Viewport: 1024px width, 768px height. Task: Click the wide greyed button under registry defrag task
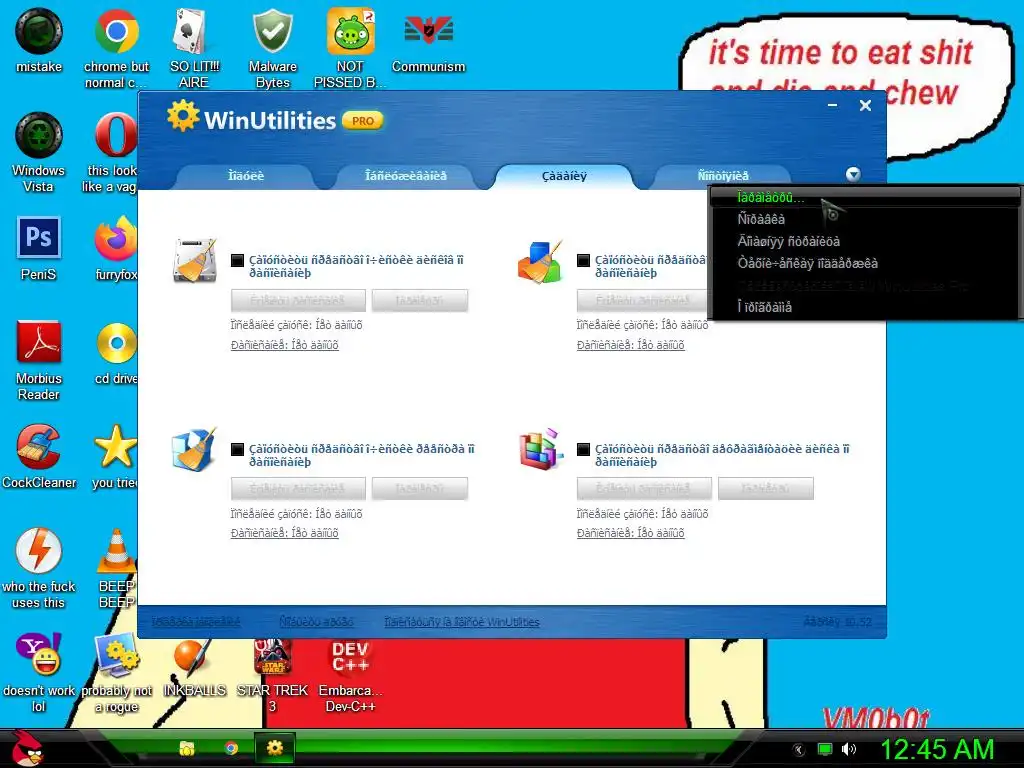point(644,488)
